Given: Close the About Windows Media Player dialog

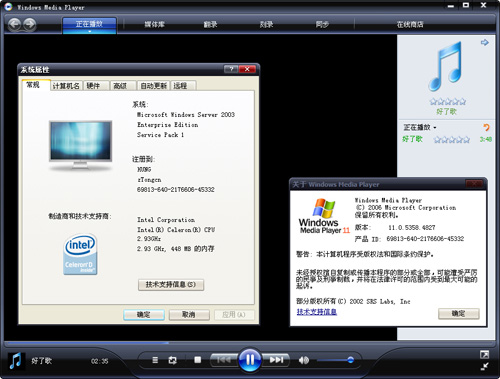Looking at the screenshot, I should pos(474,184).
